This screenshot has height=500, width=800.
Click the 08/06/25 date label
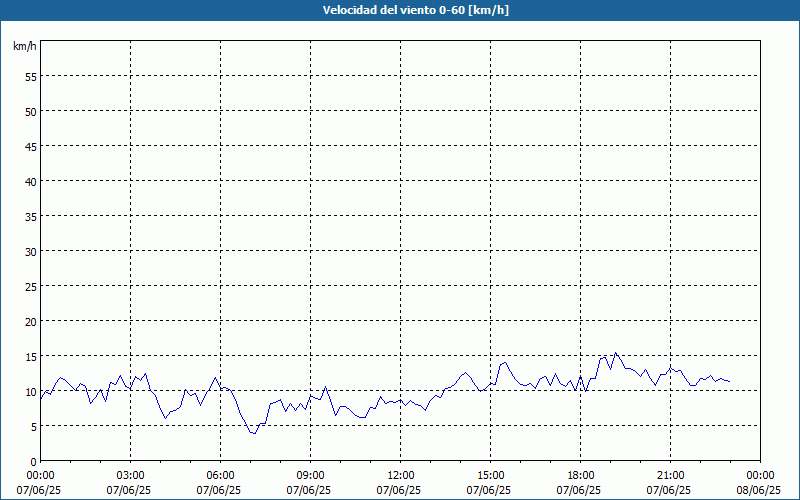point(758,490)
